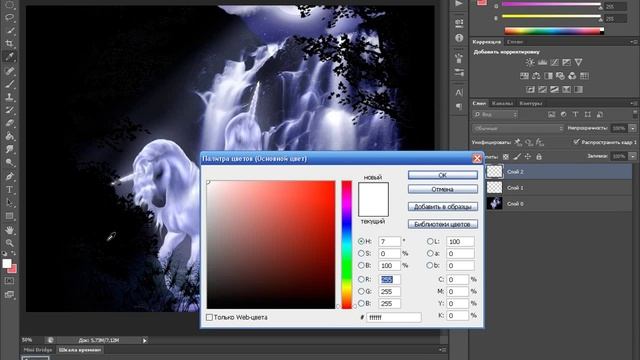Select the Слой 0 layer thumbnail
The width and height of the screenshot is (640, 360).
coord(495,203)
